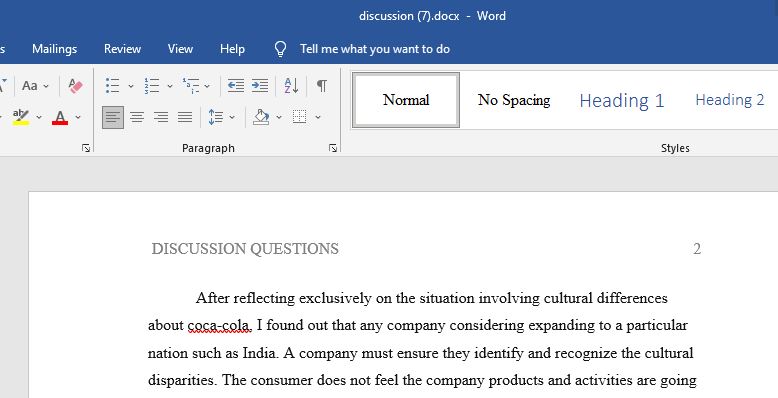Increase the paragraph indent

259,85
